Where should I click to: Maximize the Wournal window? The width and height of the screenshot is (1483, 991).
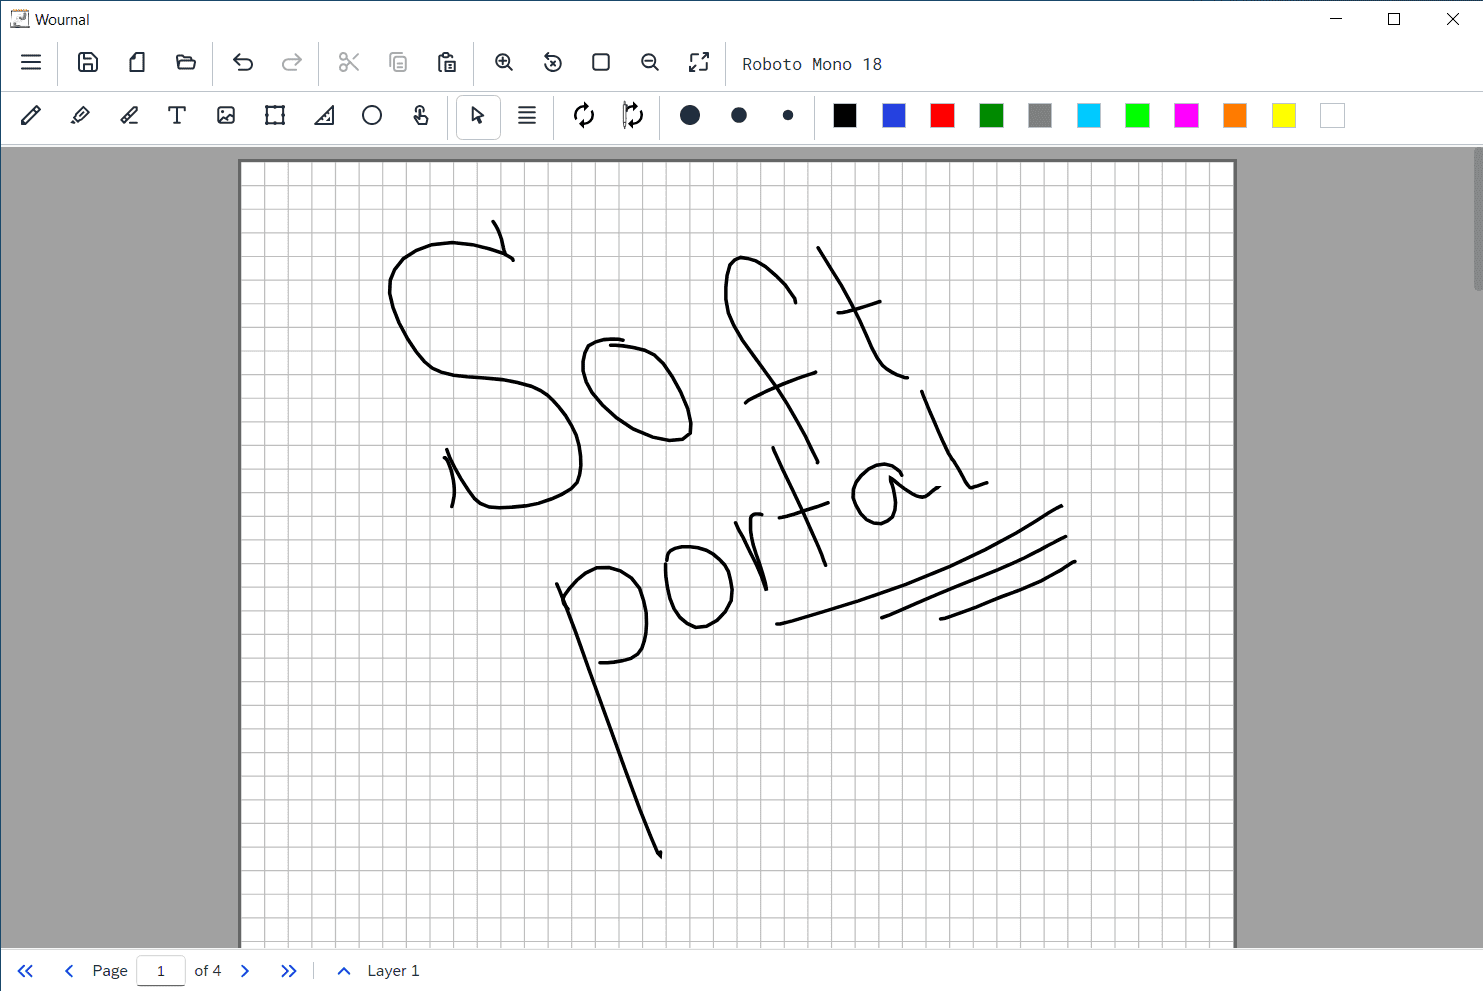pyautogui.click(x=1394, y=19)
